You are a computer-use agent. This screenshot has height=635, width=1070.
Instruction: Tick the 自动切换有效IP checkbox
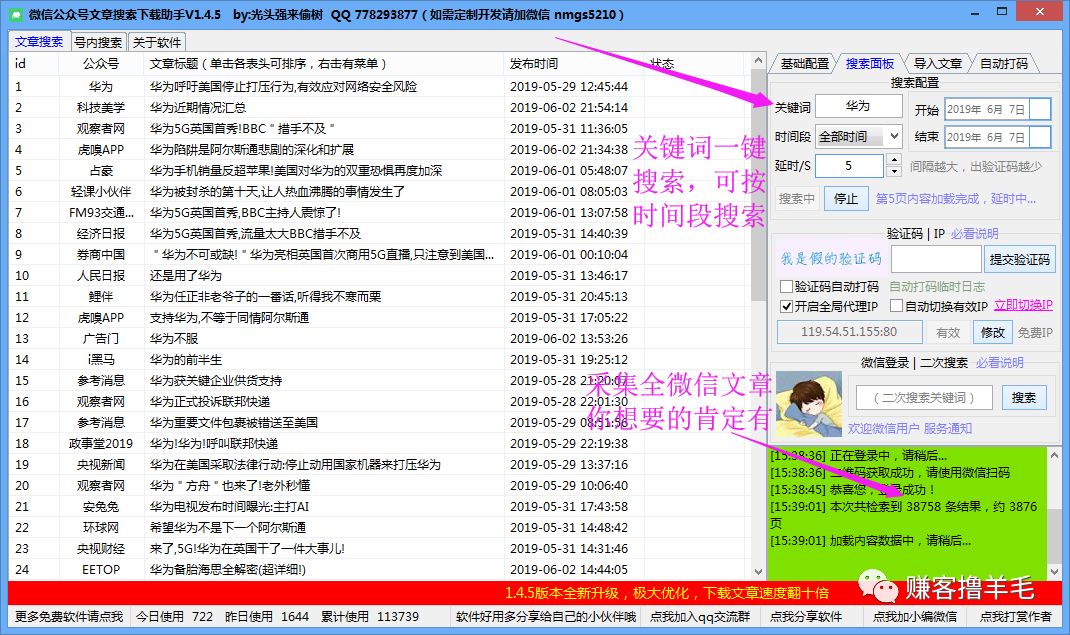(x=897, y=306)
